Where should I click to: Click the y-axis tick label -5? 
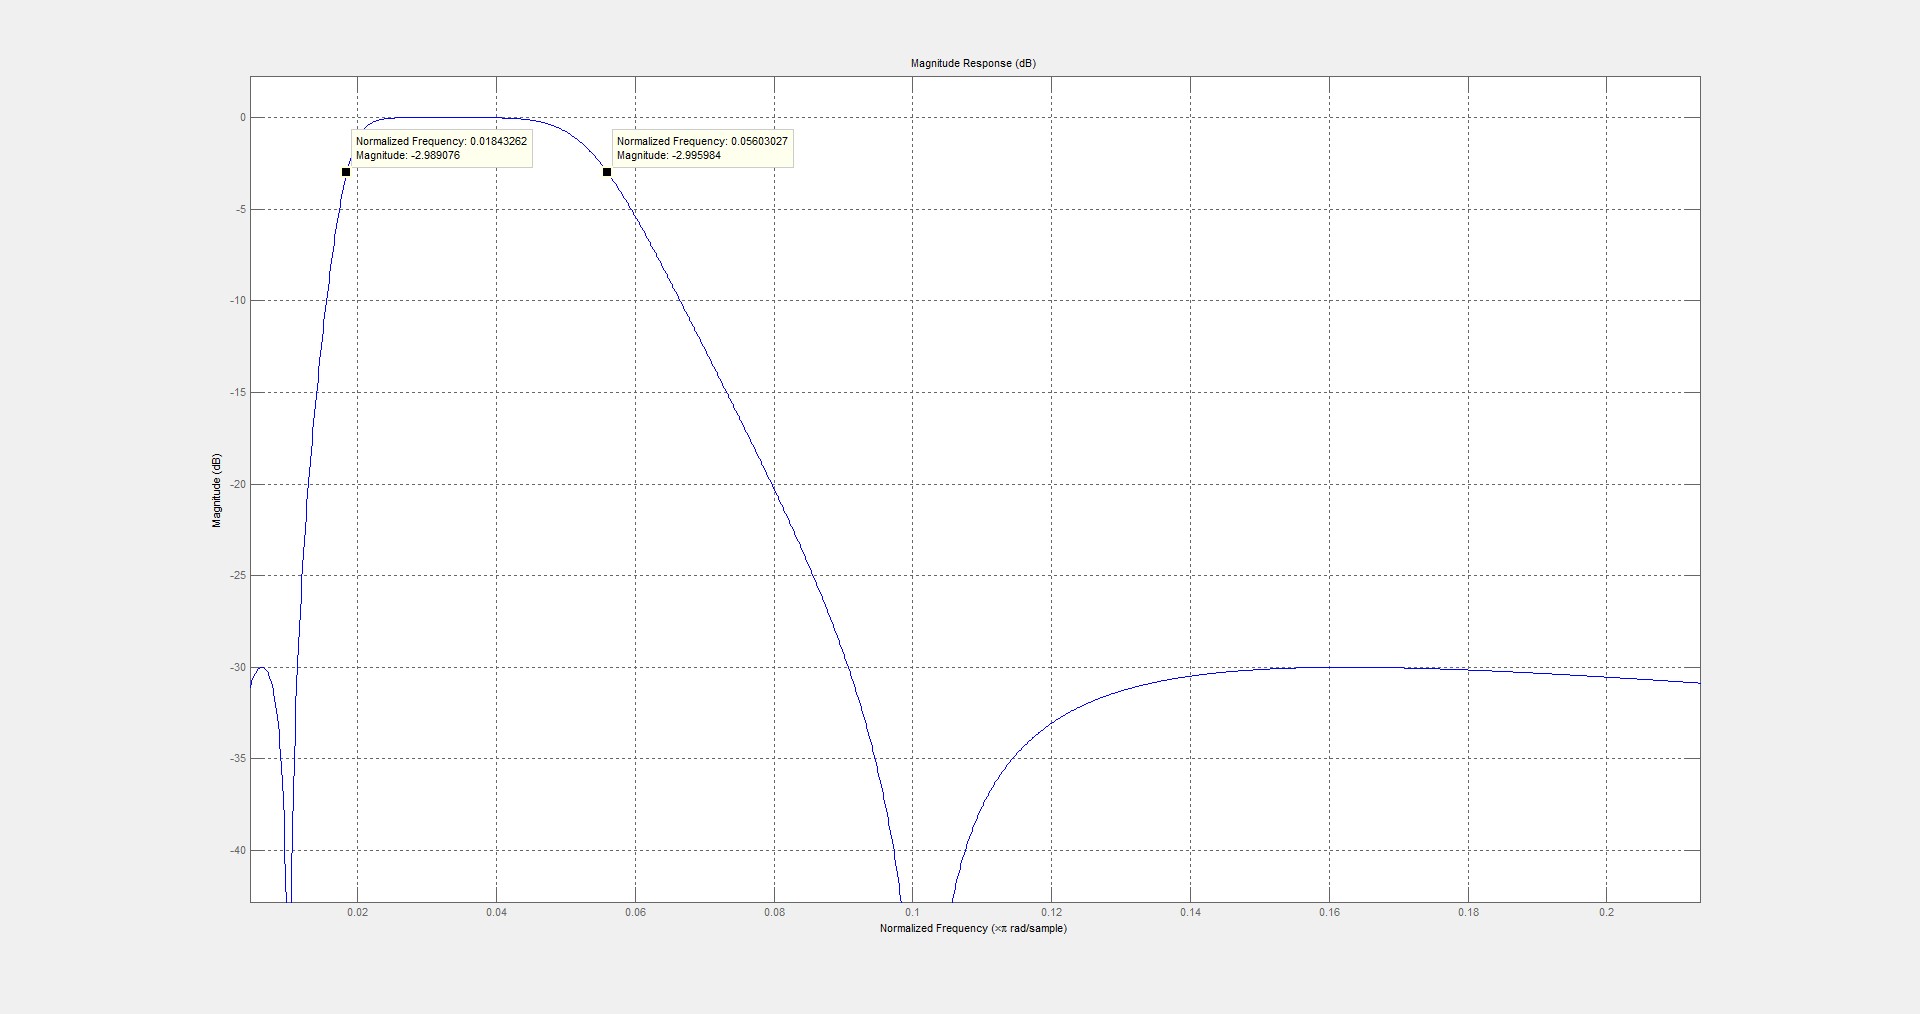[239, 209]
